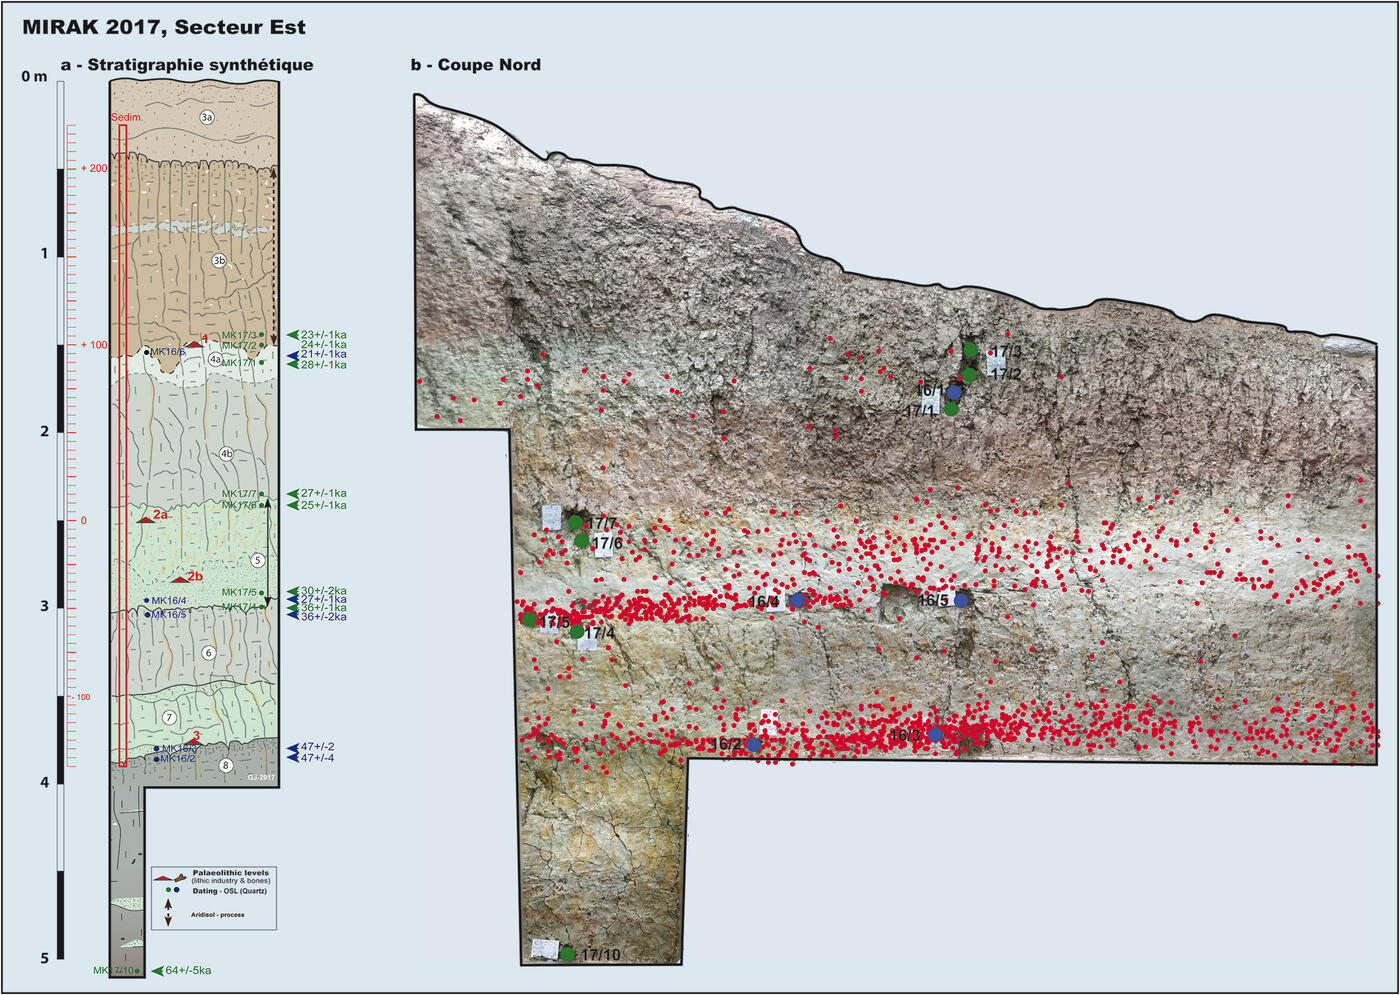Click red triangle marker for level 2b
1400x995 pixels.
tap(179, 579)
